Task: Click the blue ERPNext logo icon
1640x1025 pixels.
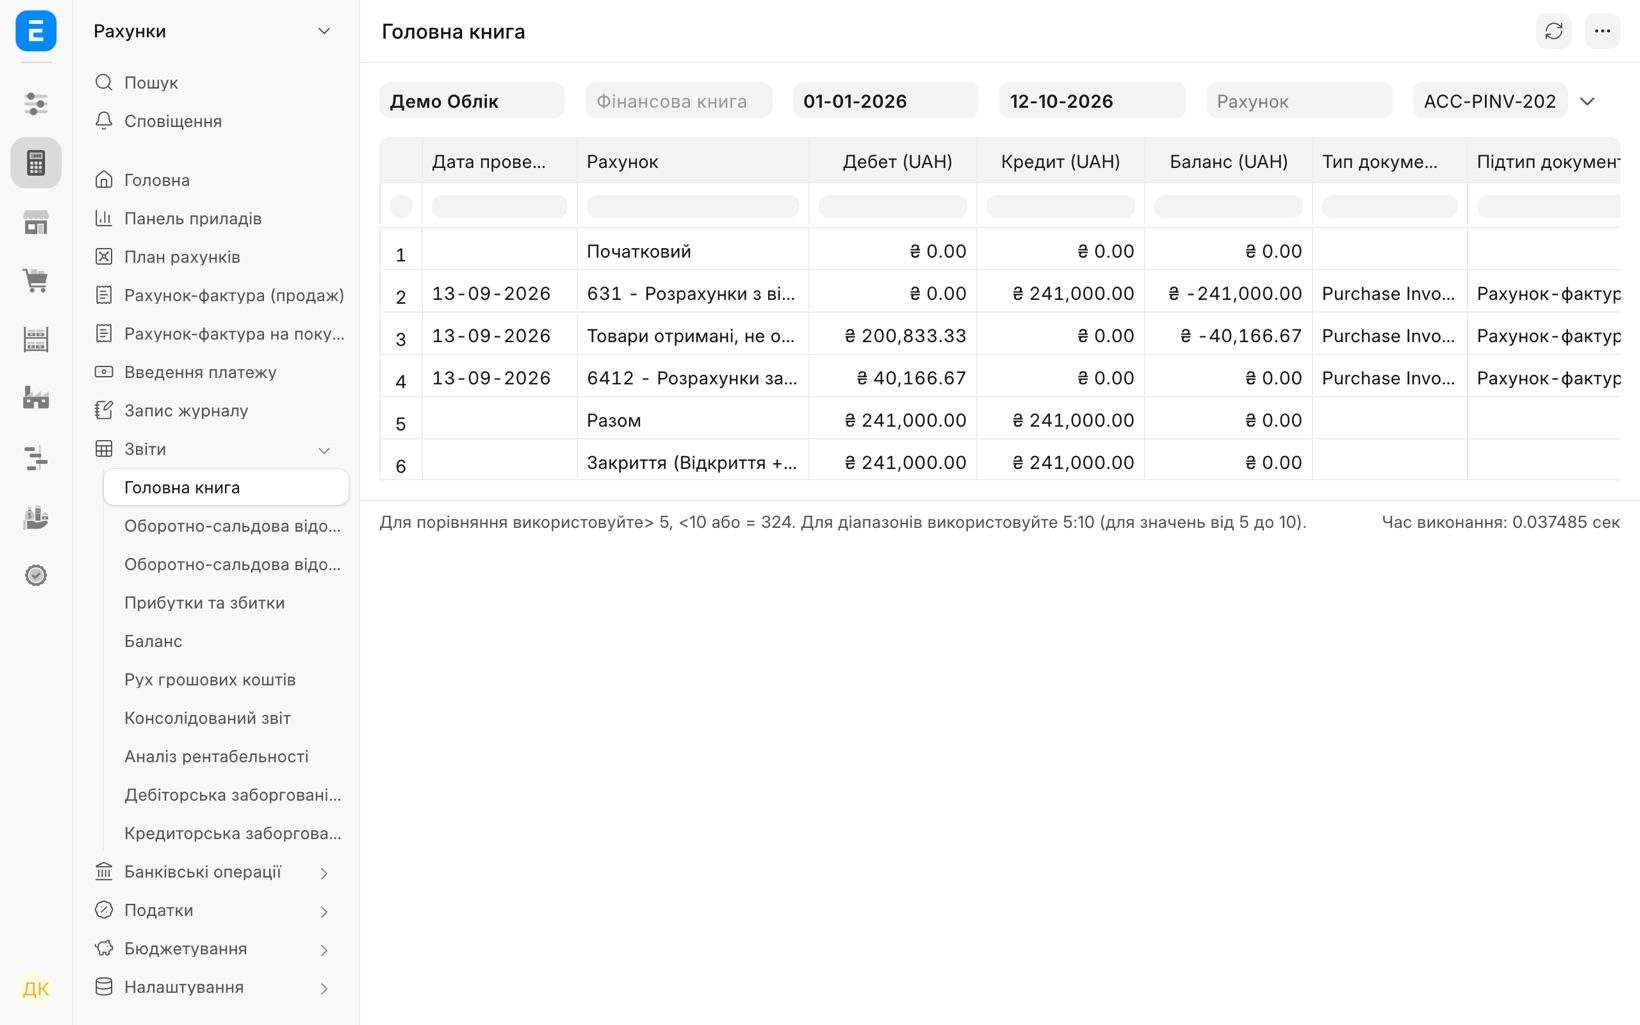Action: pyautogui.click(x=36, y=31)
